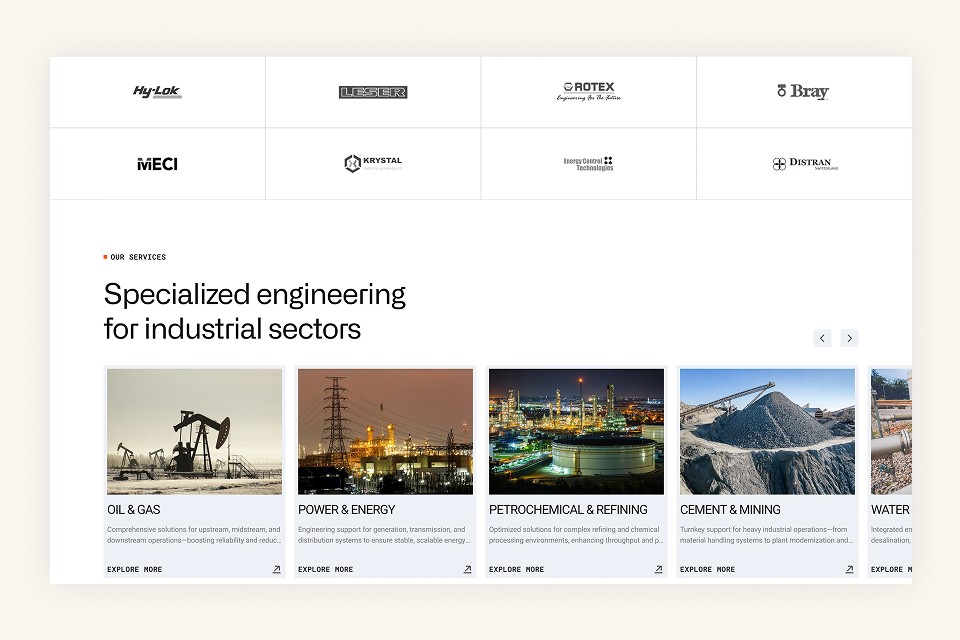Go to previous services slide arrow
Viewport: 960px width, 640px height.
coord(822,338)
